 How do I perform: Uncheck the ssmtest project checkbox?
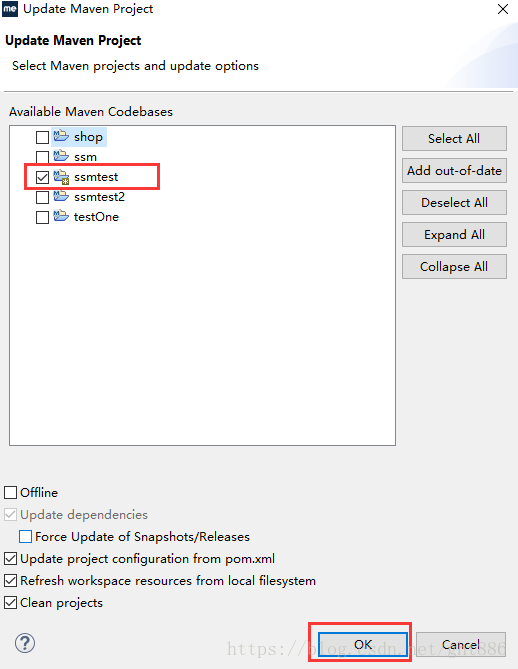42,177
